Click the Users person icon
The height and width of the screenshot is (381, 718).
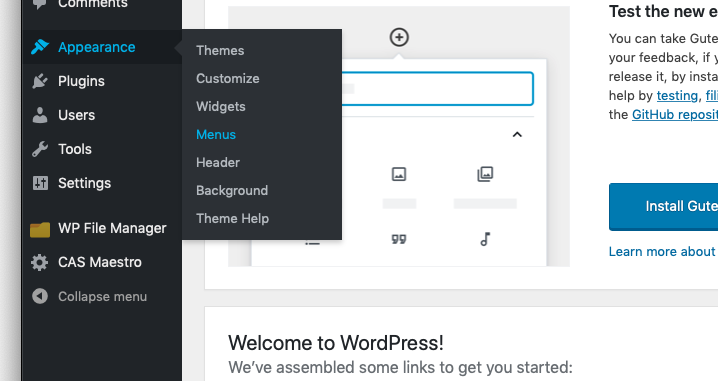tap(40, 115)
